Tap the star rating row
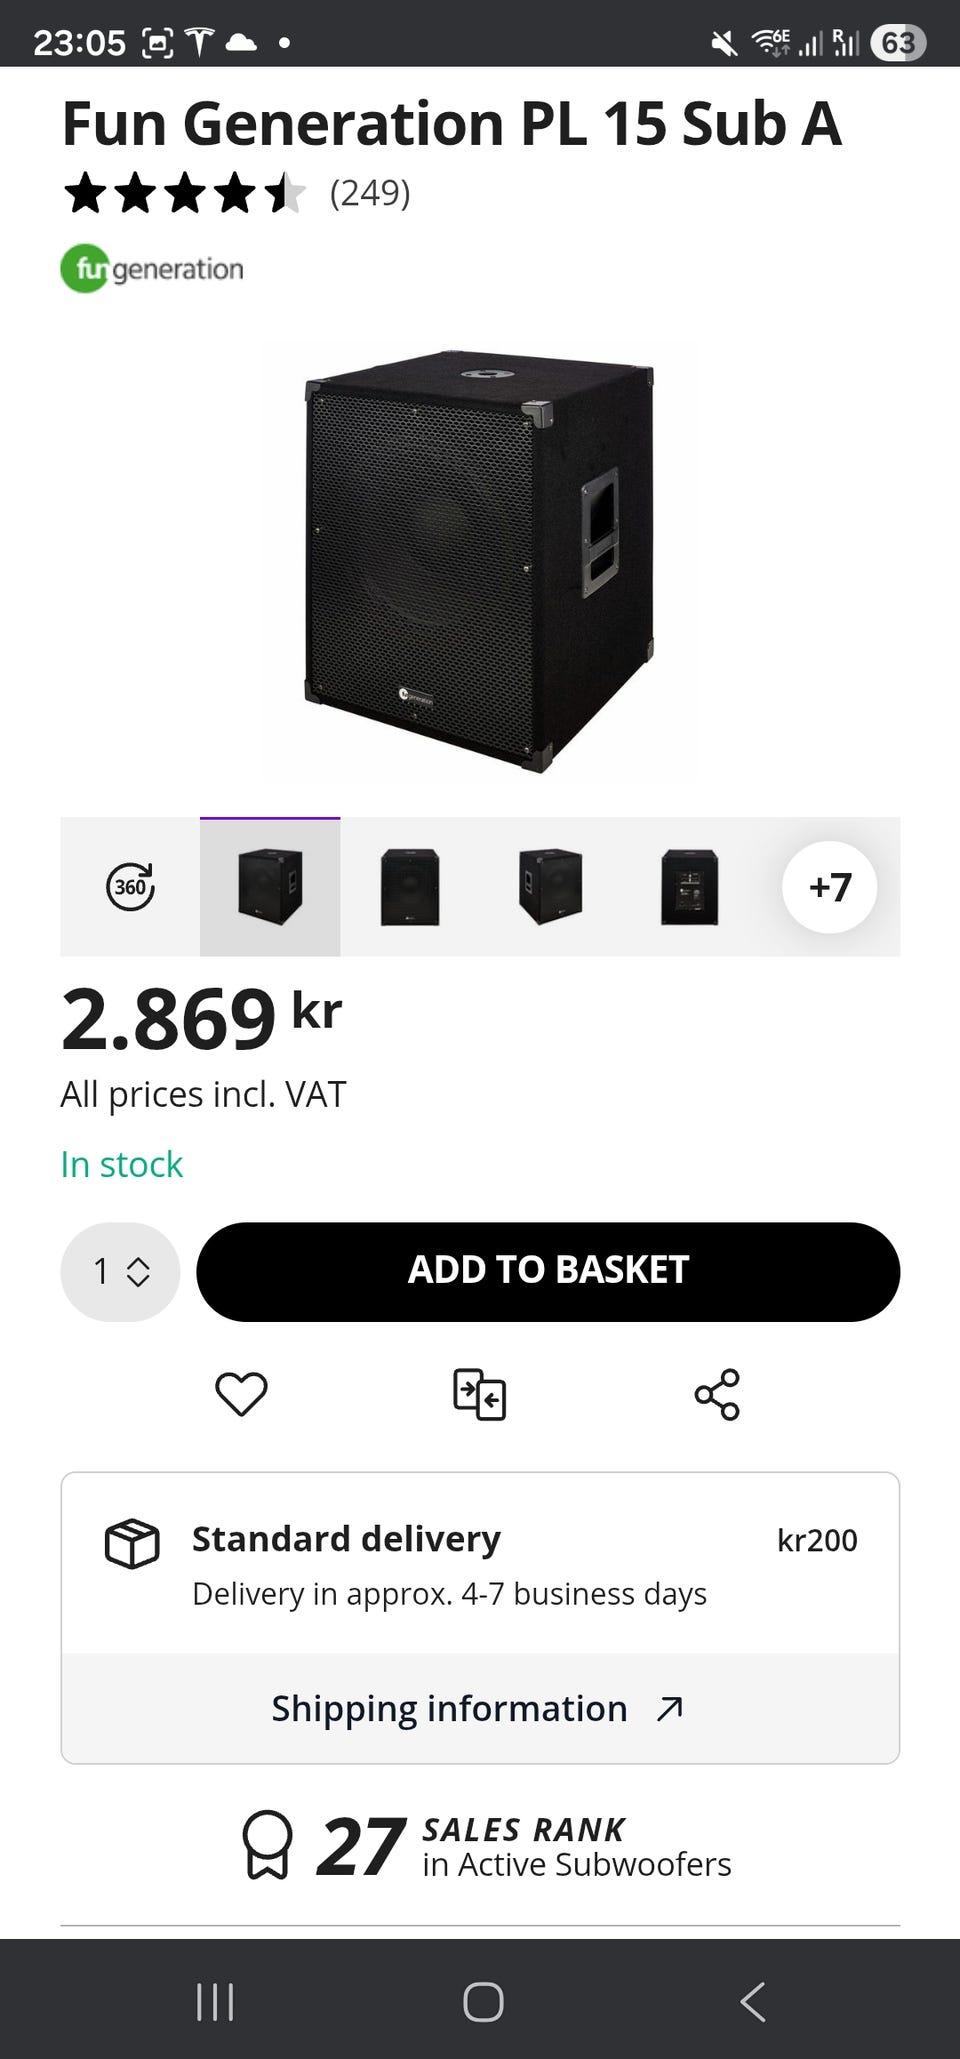Image resolution: width=960 pixels, height=2059 pixels. (185, 193)
